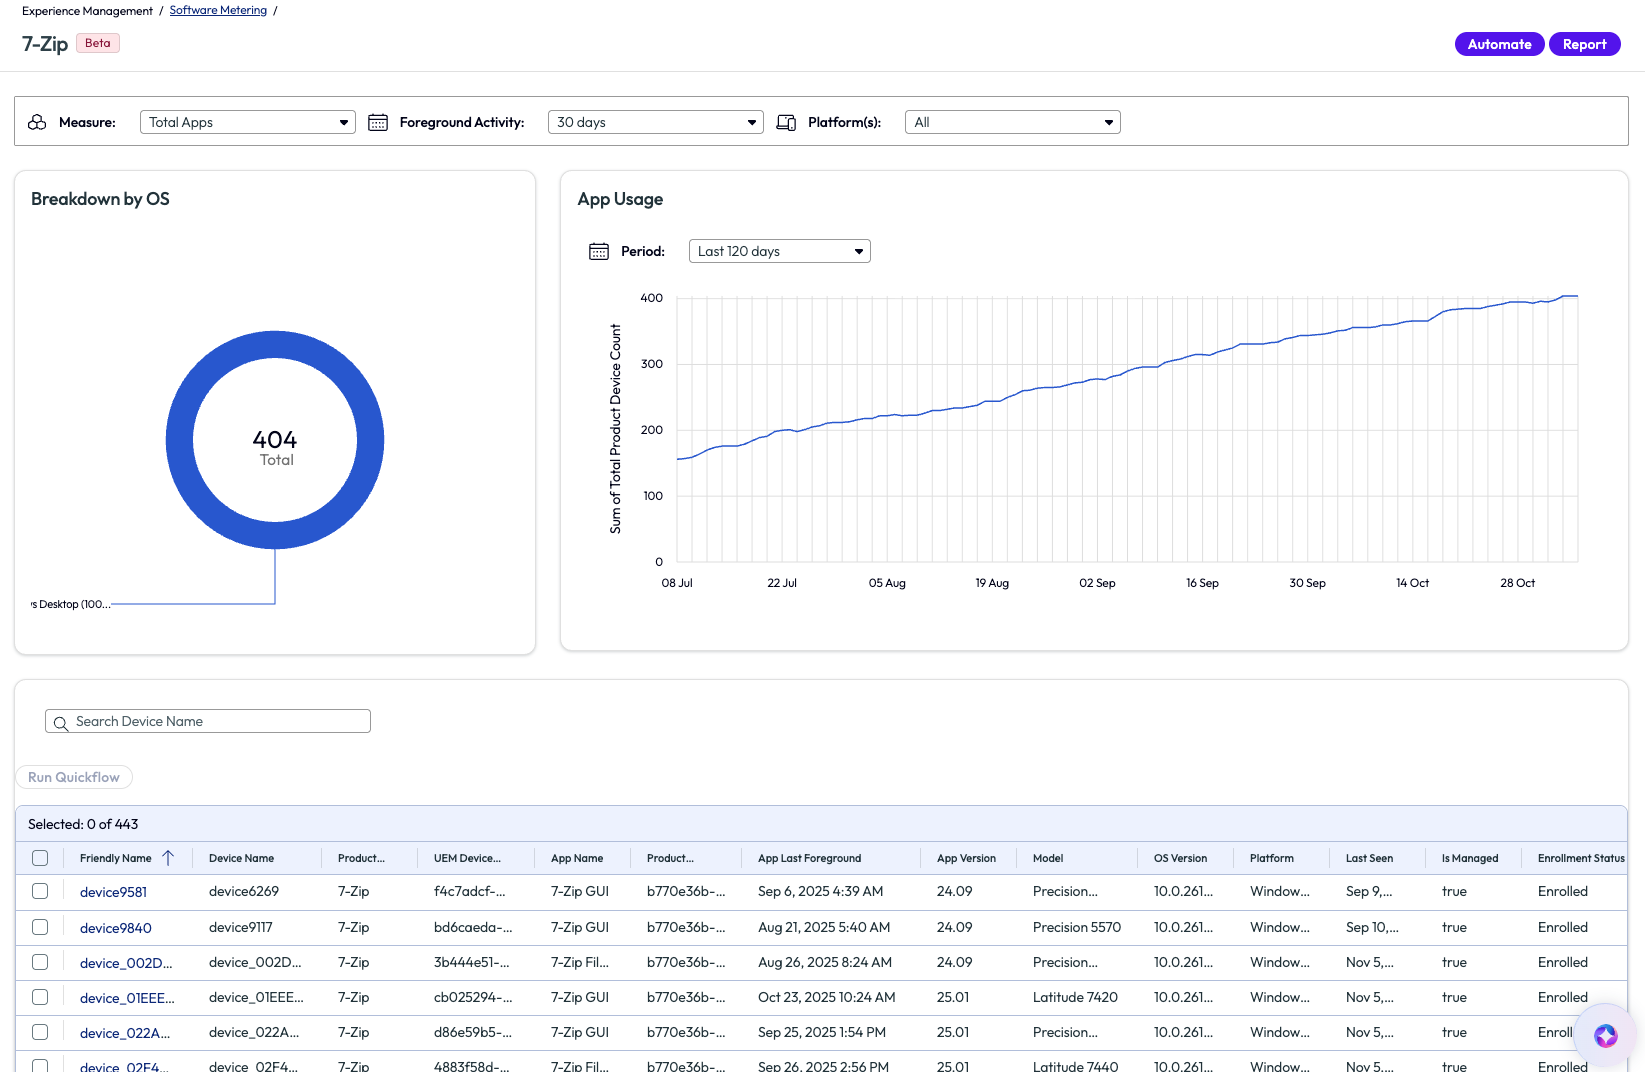Sort by App Last Foreground column header
Screen dimensions: 1645x1072
click(809, 858)
